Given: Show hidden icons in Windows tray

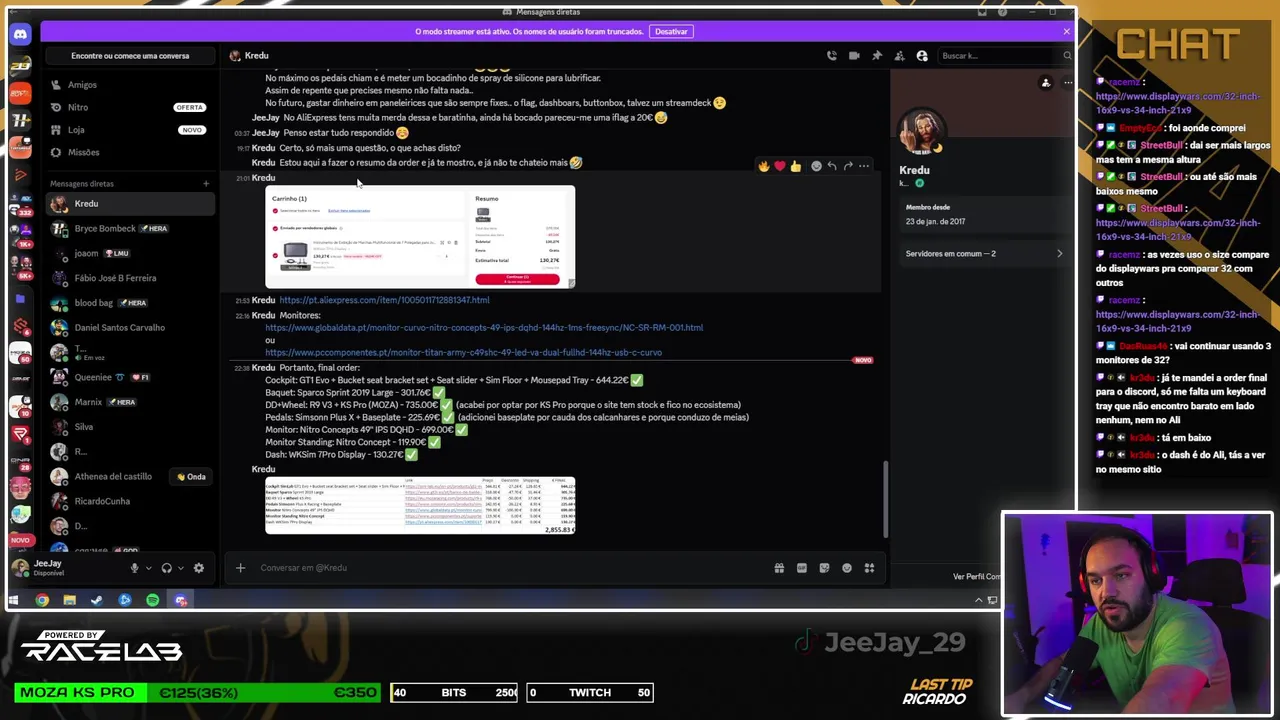Looking at the screenshot, I should (978, 600).
